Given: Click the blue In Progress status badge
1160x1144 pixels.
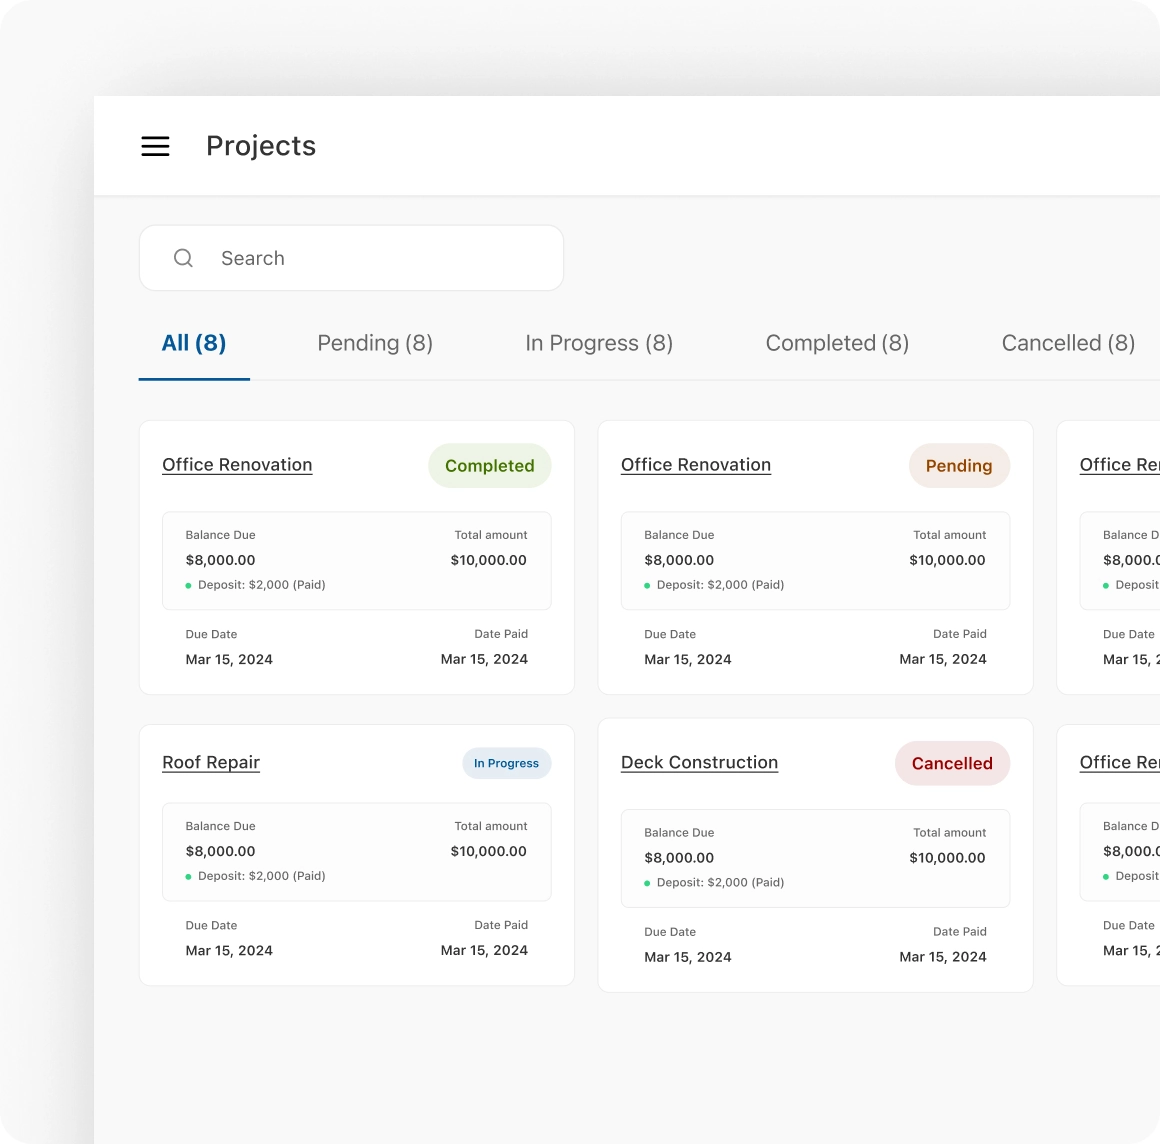Looking at the screenshot, I should coord(506,763).
